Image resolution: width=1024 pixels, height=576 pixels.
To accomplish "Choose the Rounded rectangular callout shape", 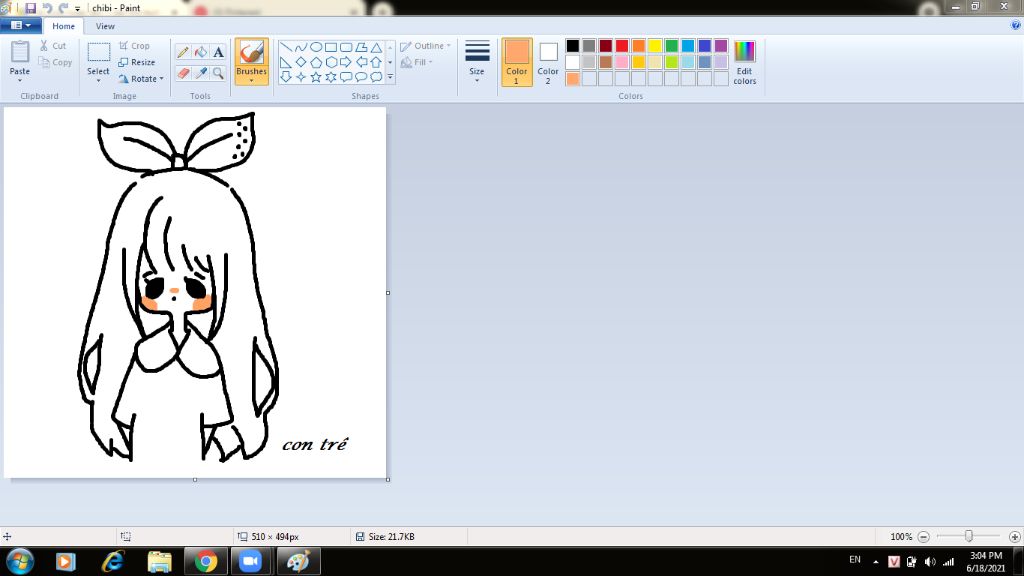I will [x=345, y=77].
